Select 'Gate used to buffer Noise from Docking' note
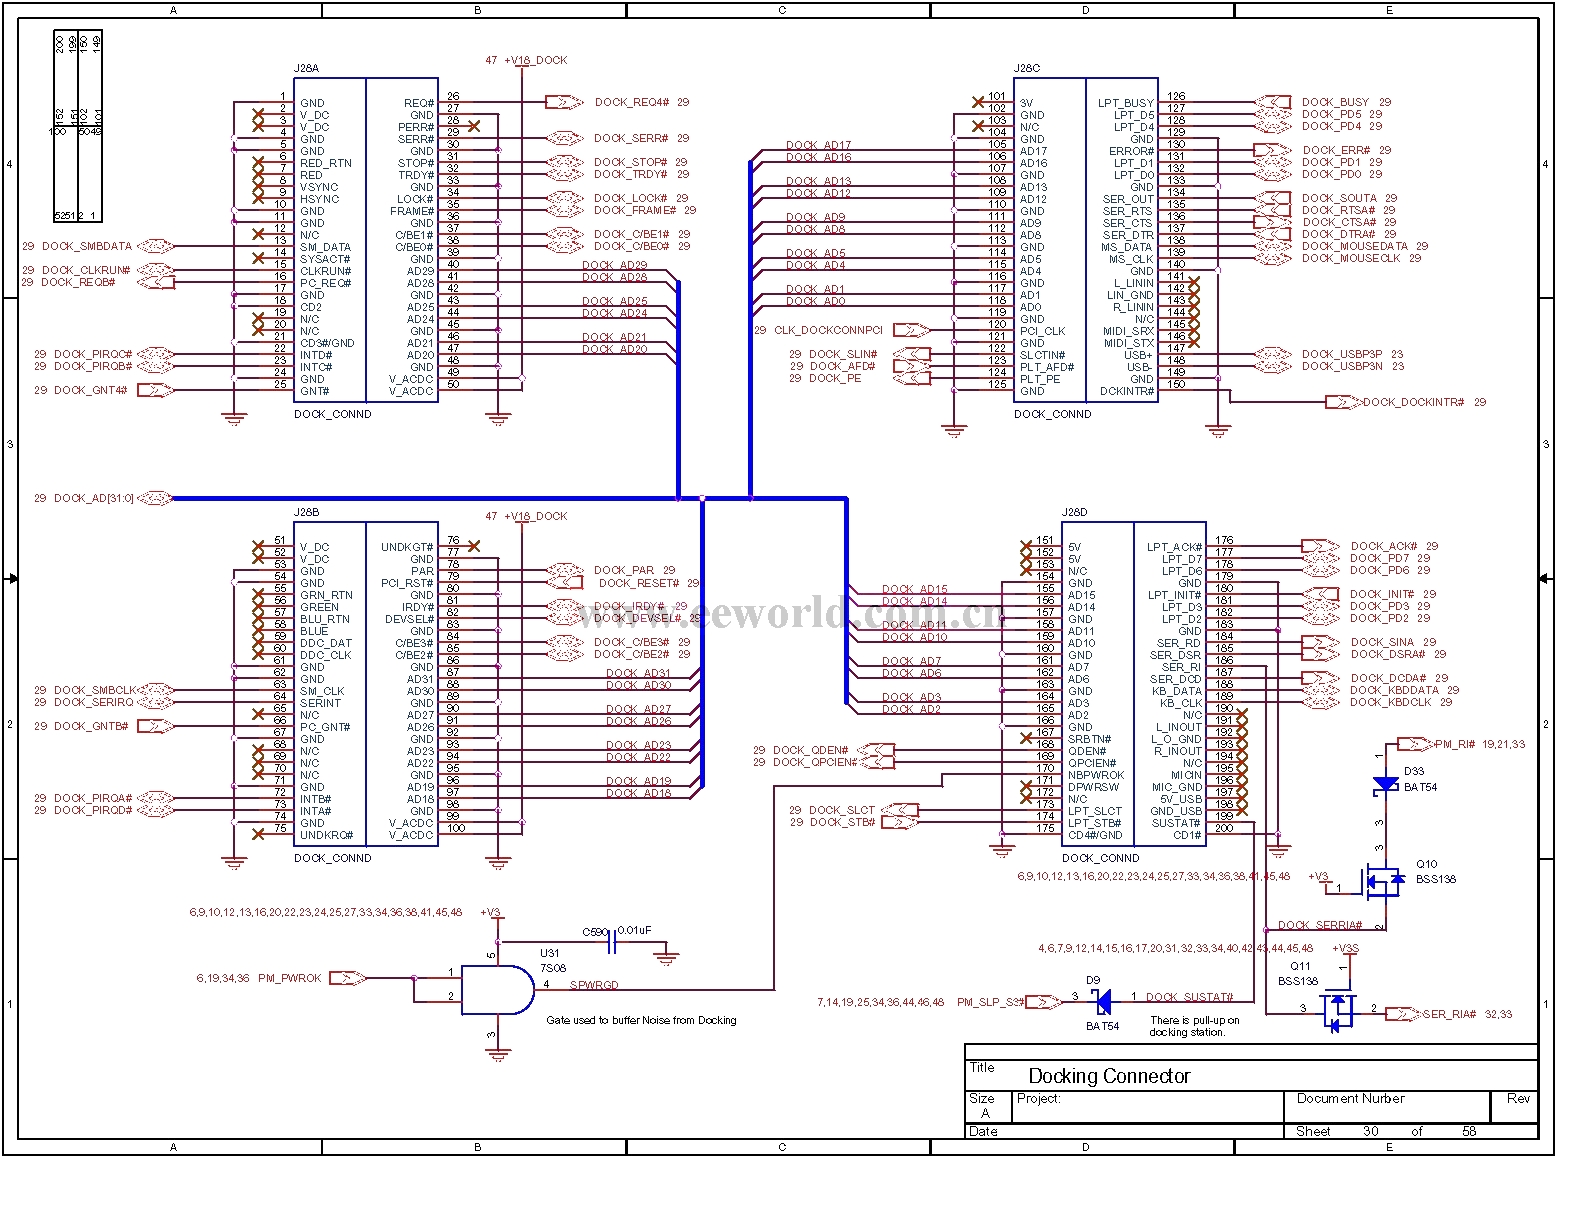The height and width of the screenshot is (1223, 1584). (x=641, y=1020)
